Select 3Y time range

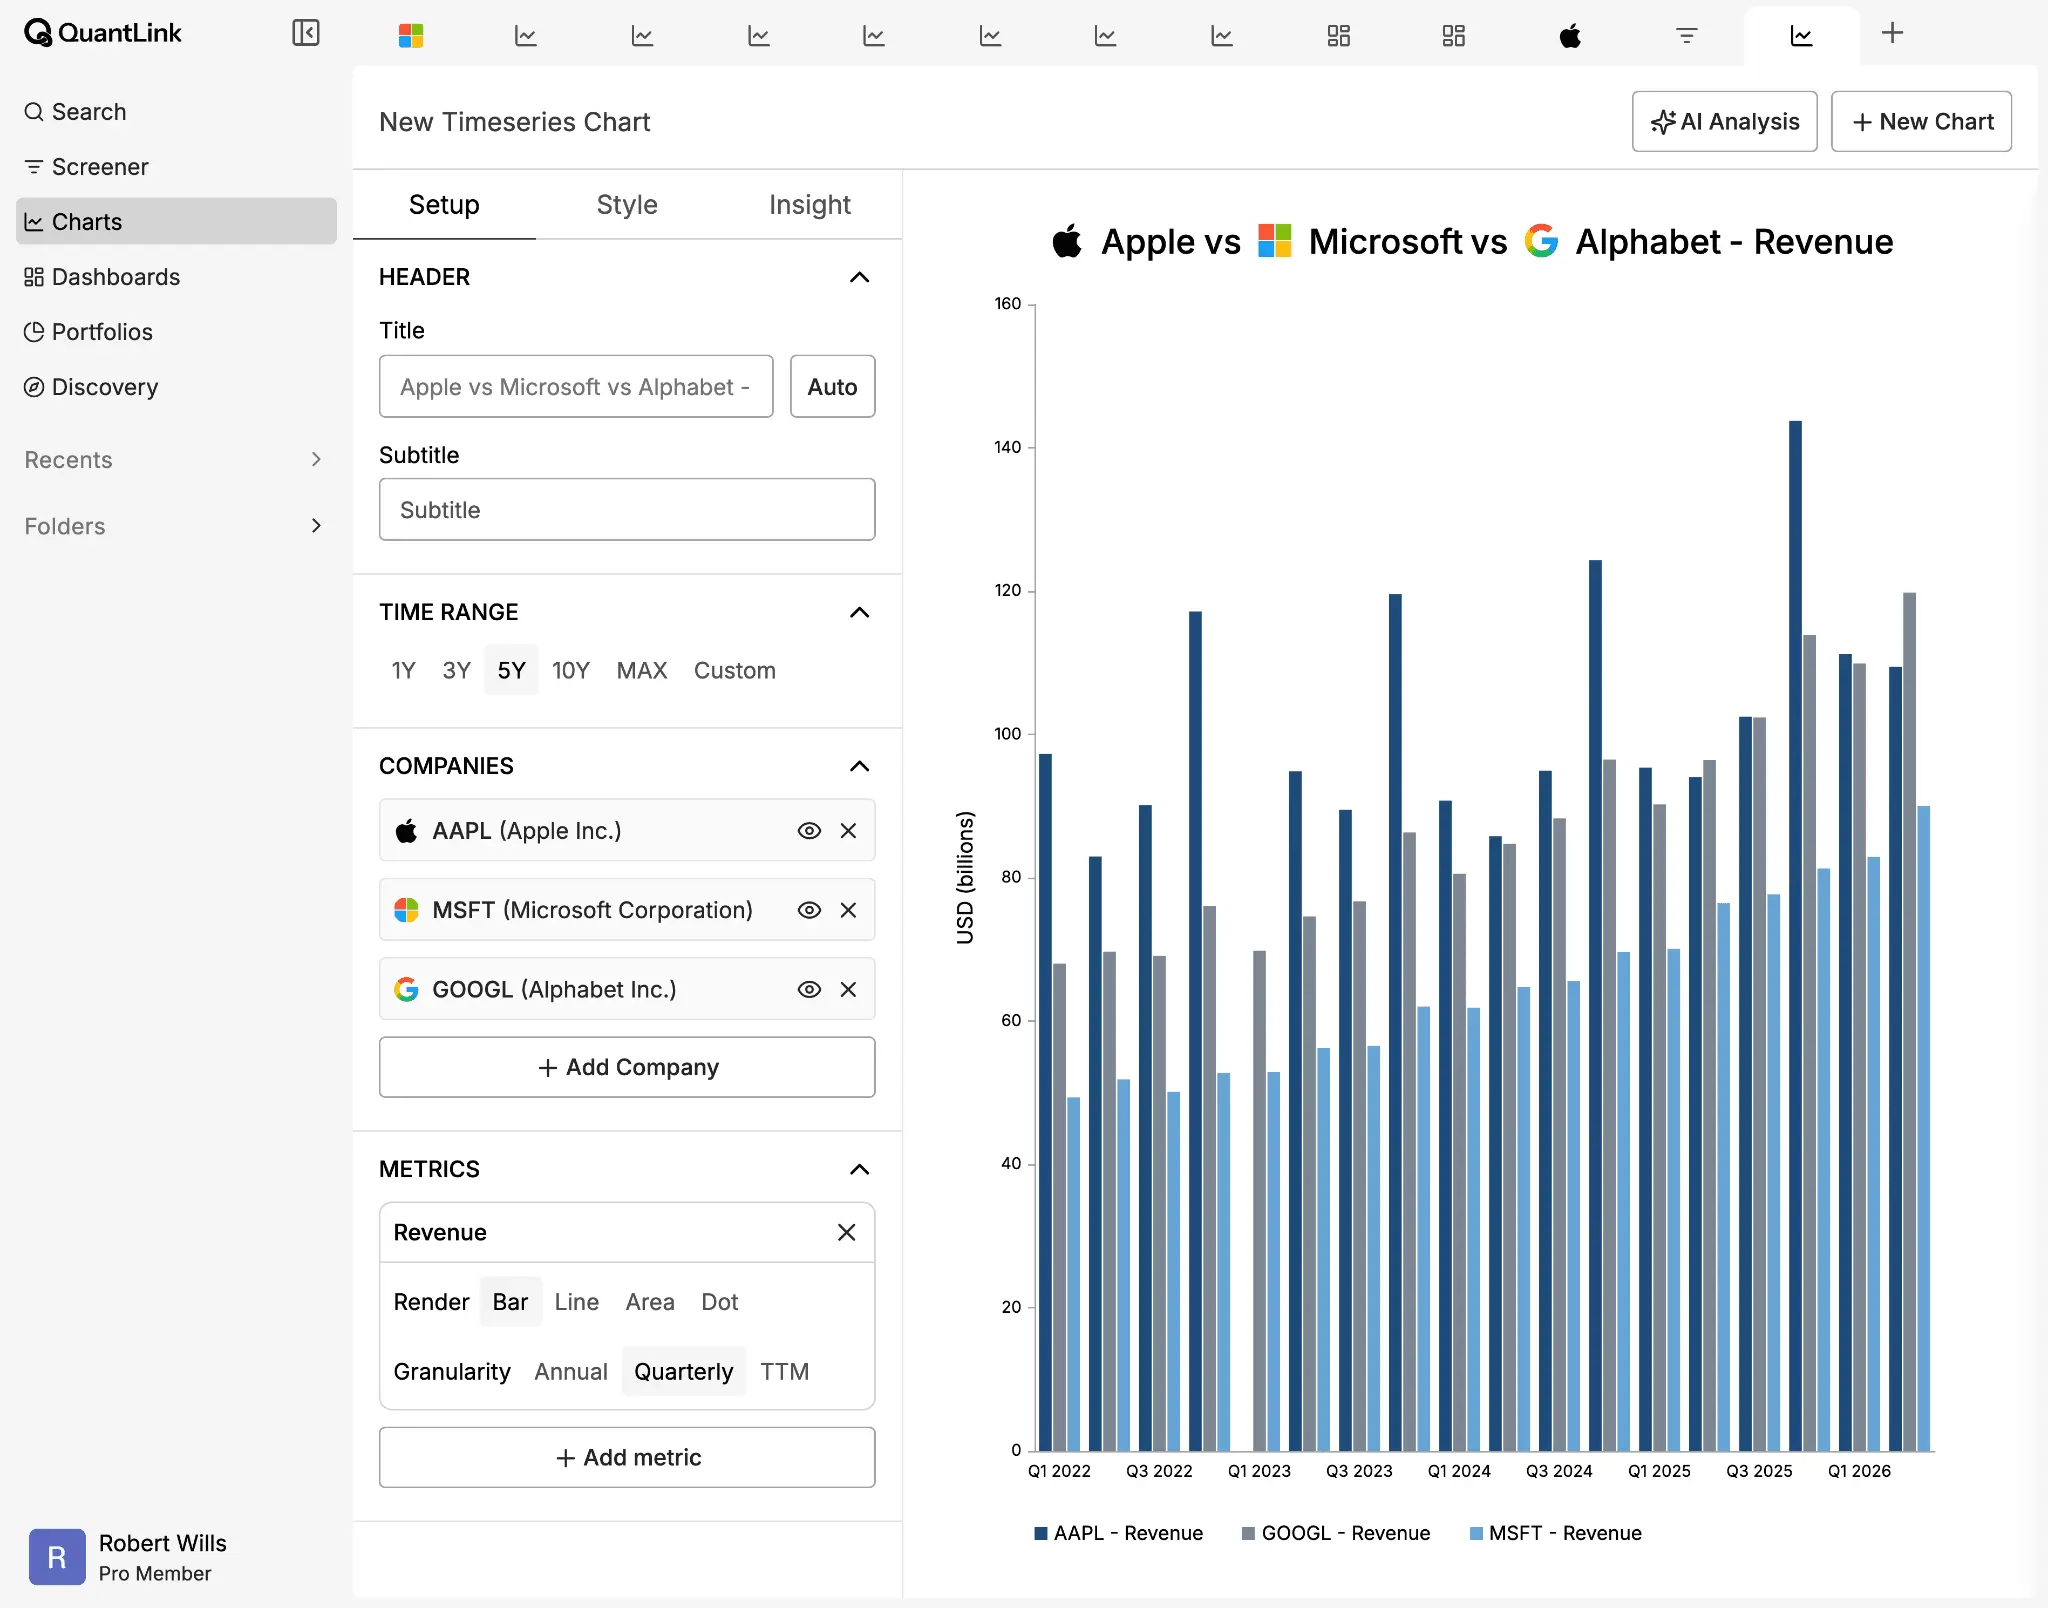(456, 671)
